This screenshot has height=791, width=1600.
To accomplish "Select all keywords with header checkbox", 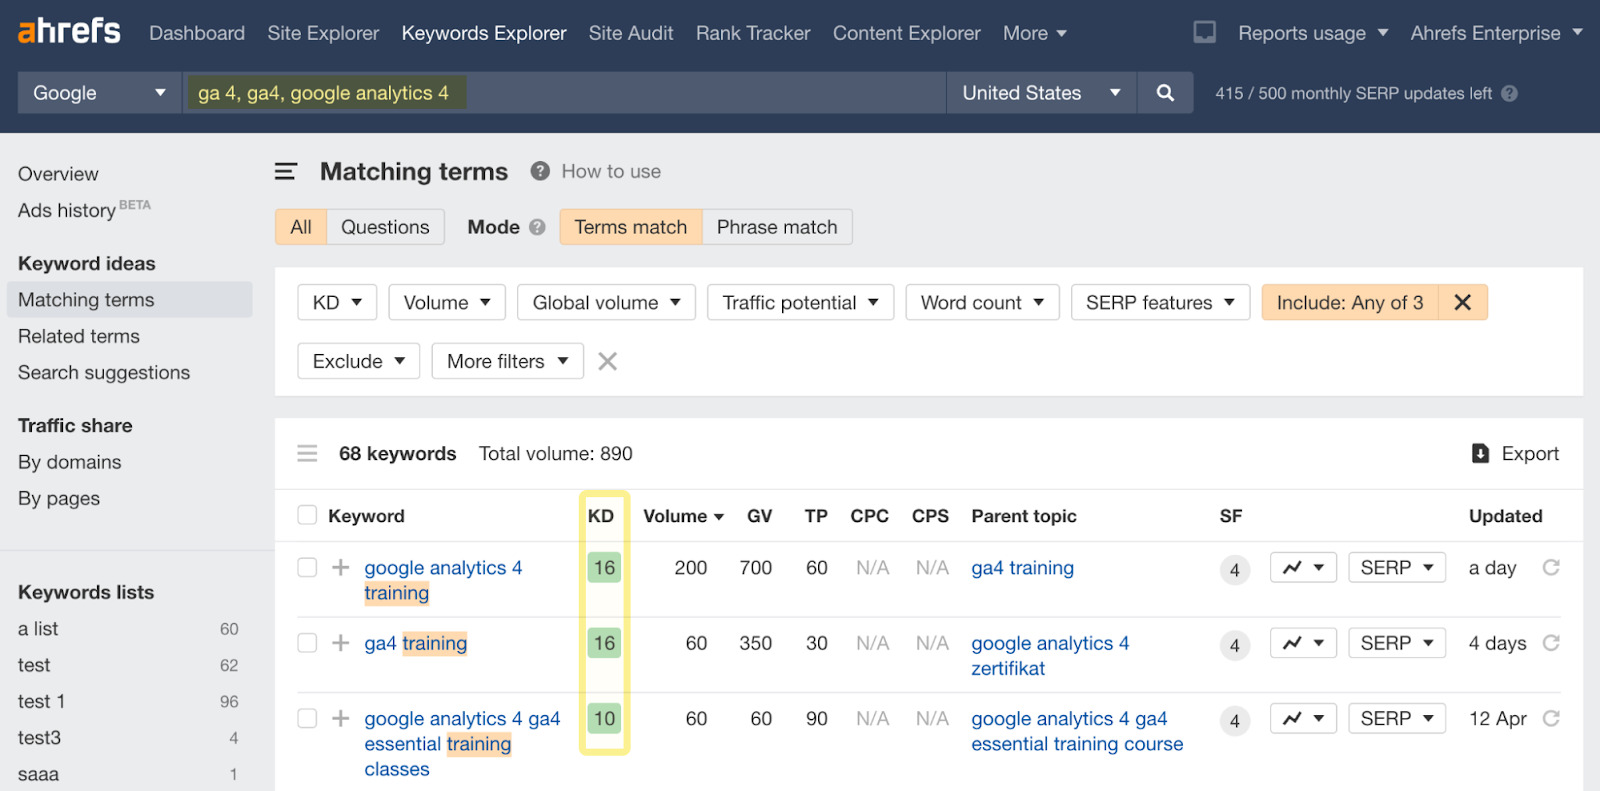I will [x=307, y=515].
